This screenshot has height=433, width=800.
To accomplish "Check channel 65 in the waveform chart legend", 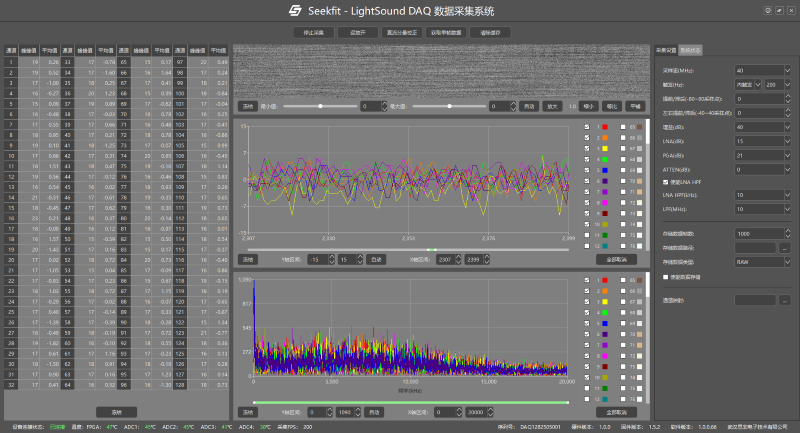I will pos(623,127).
